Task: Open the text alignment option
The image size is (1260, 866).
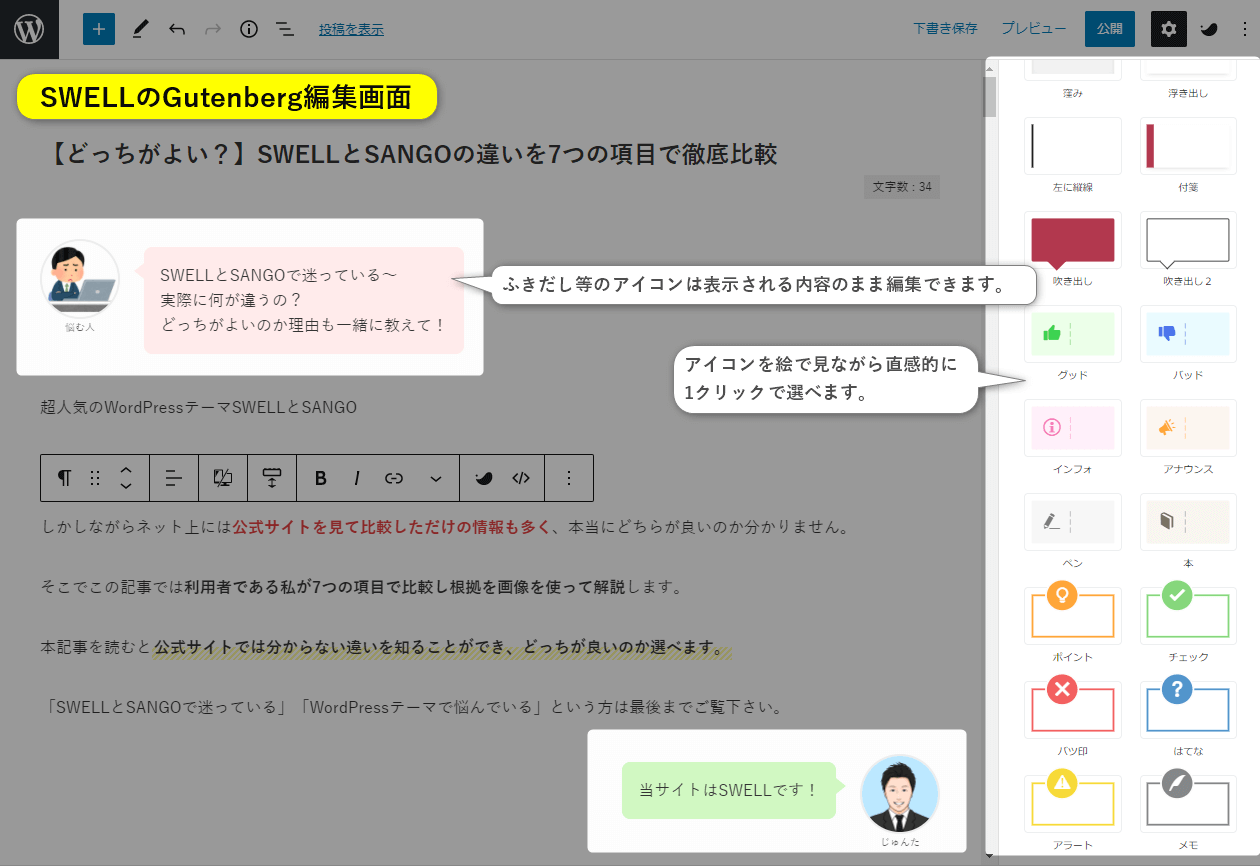Action: (174, 478)
